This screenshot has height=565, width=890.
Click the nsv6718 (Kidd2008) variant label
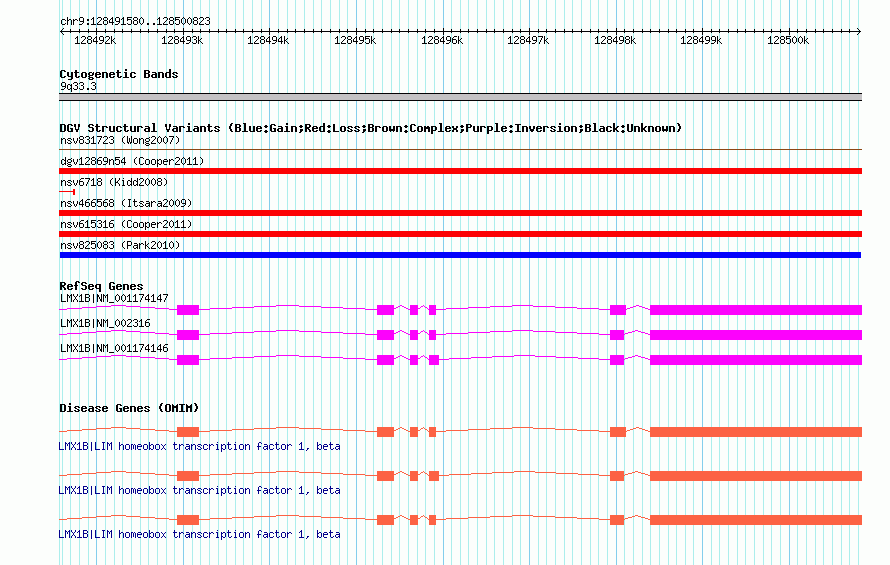(114, 182)
